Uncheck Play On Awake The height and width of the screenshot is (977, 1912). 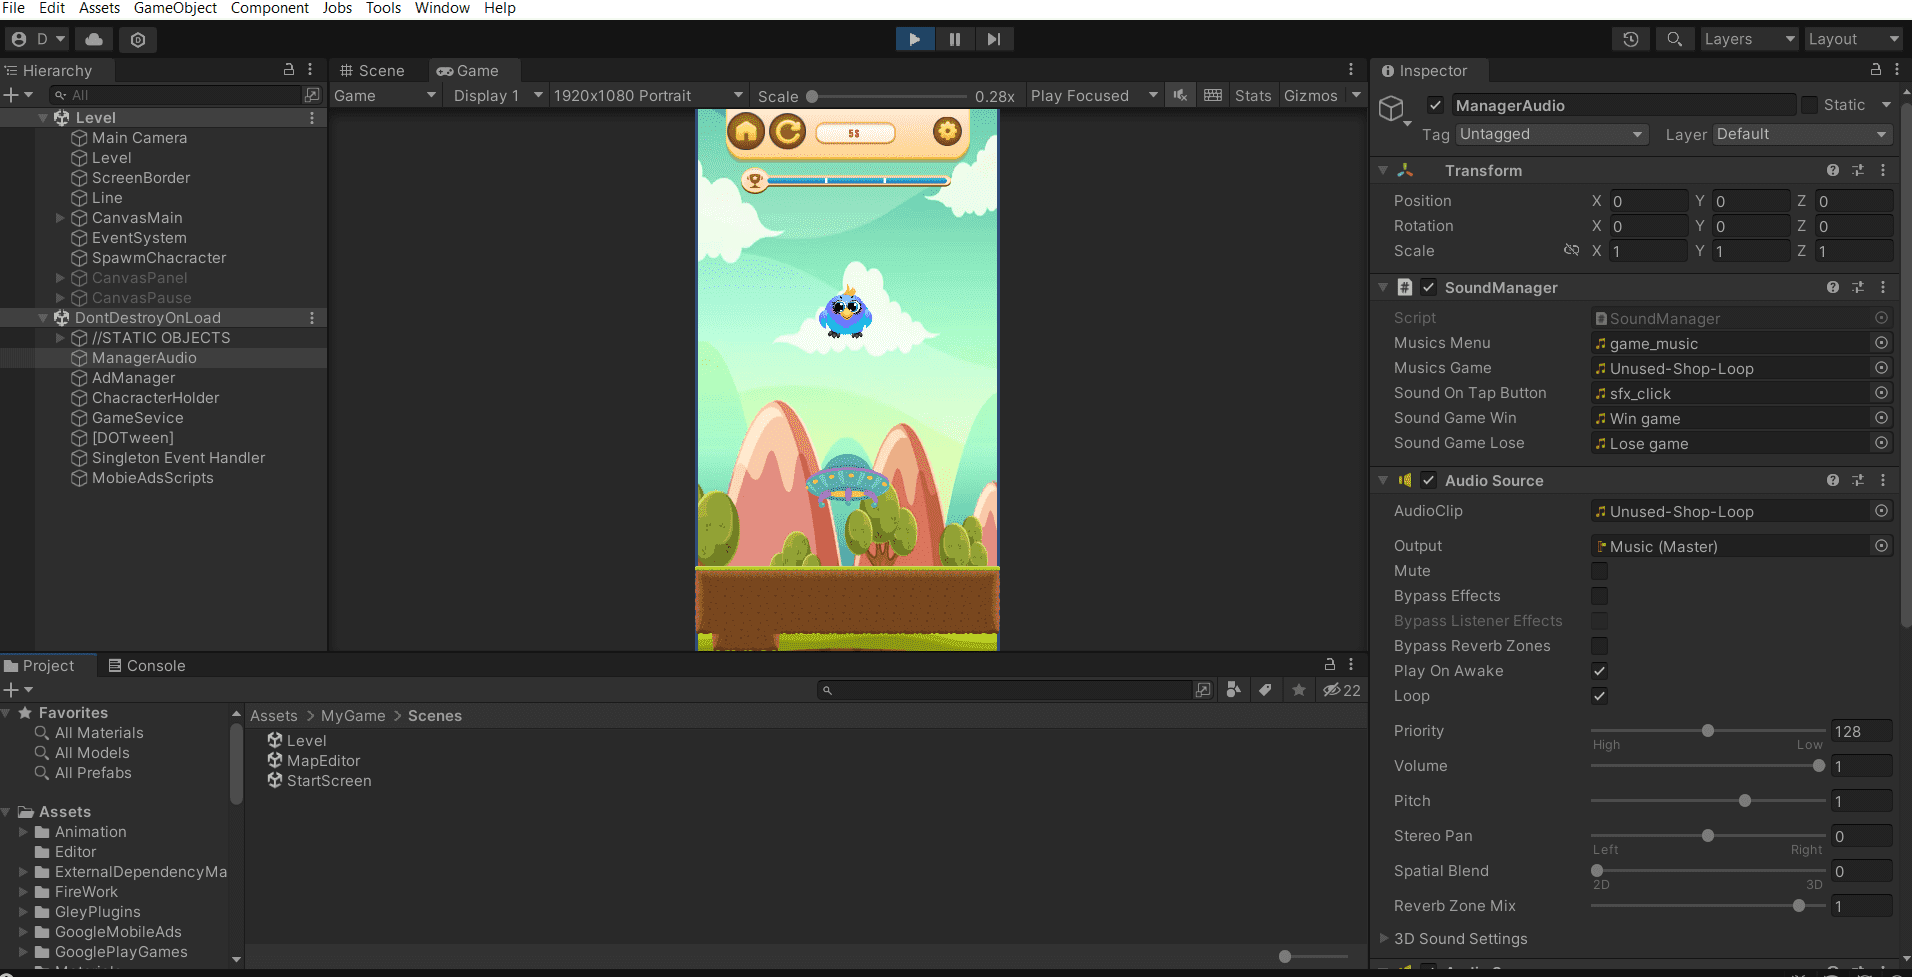1600,671
